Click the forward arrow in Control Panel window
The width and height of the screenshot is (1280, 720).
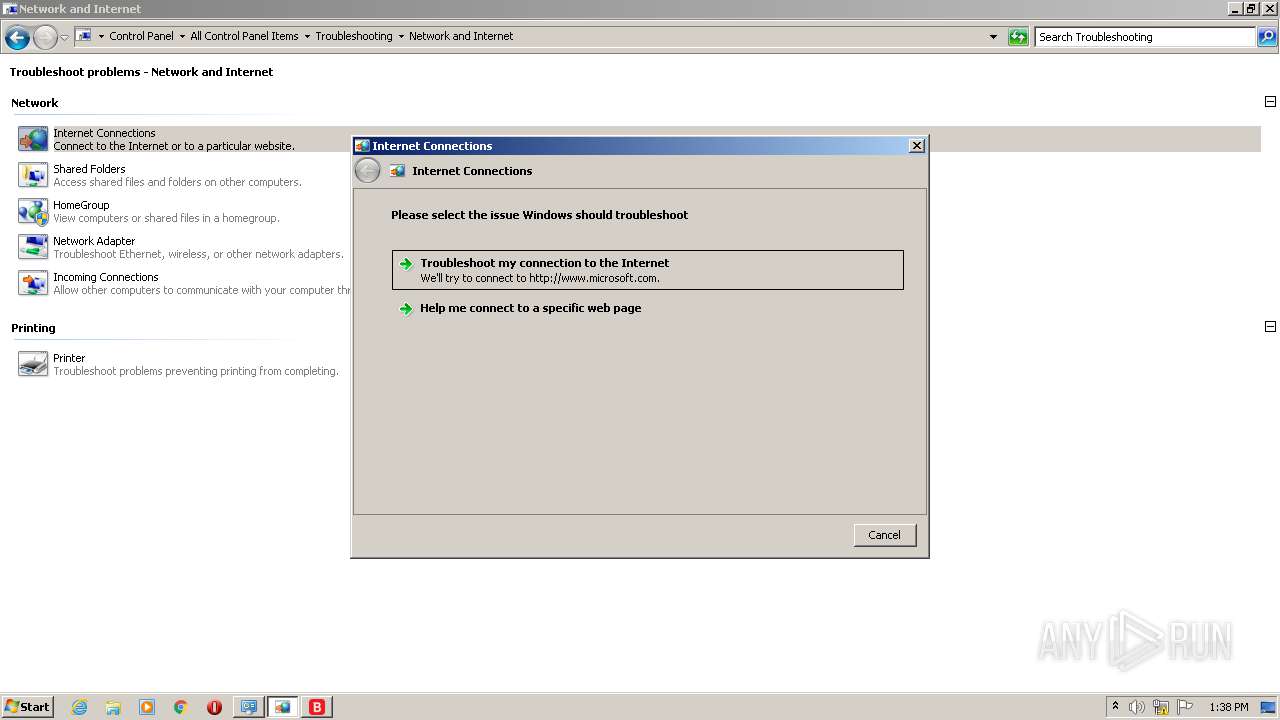45,38
